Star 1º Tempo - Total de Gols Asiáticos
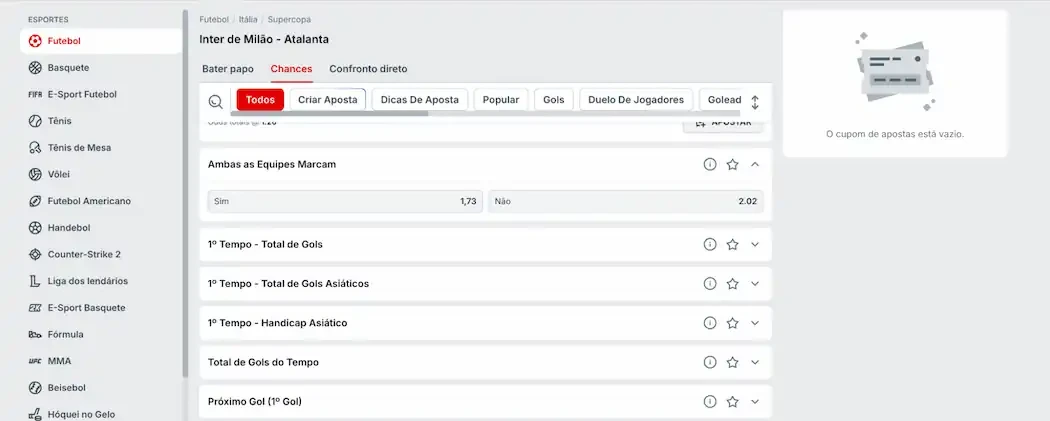The width and height of the screenshot is (1050, 421). coord(733,284)
